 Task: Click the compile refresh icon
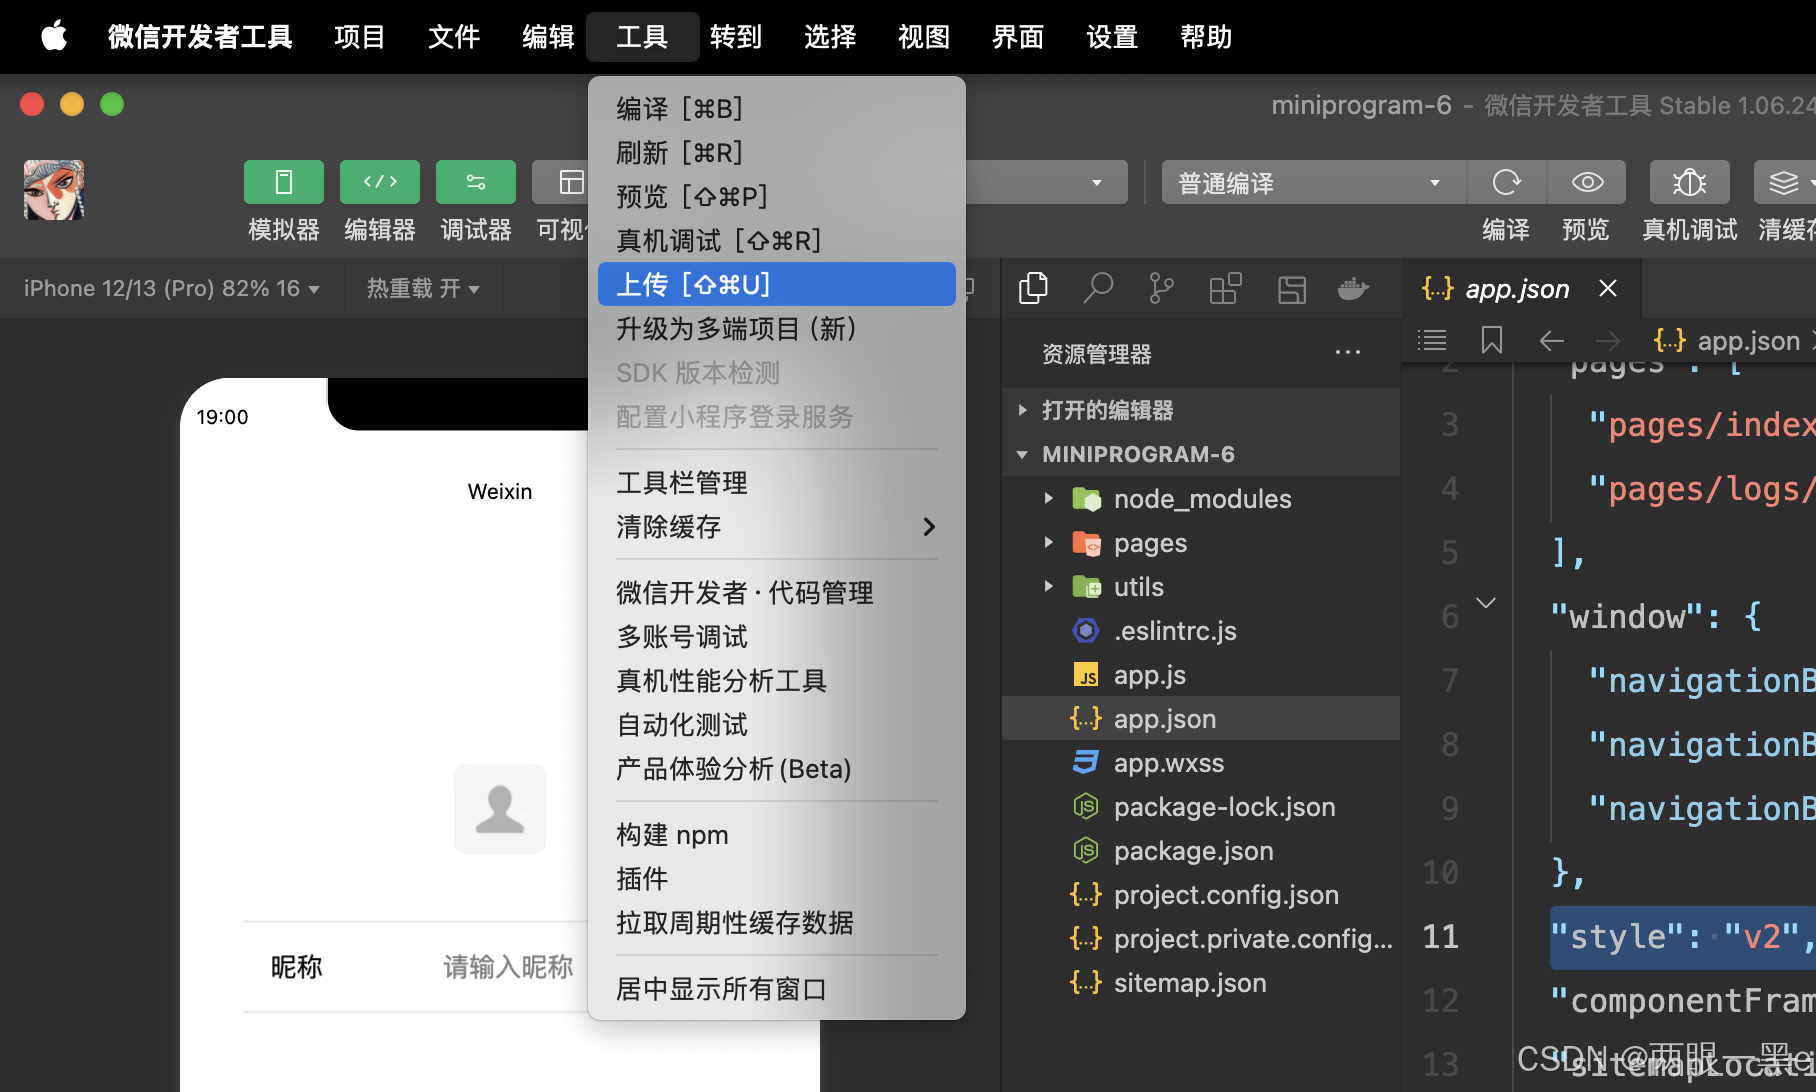pos(1506,182)
